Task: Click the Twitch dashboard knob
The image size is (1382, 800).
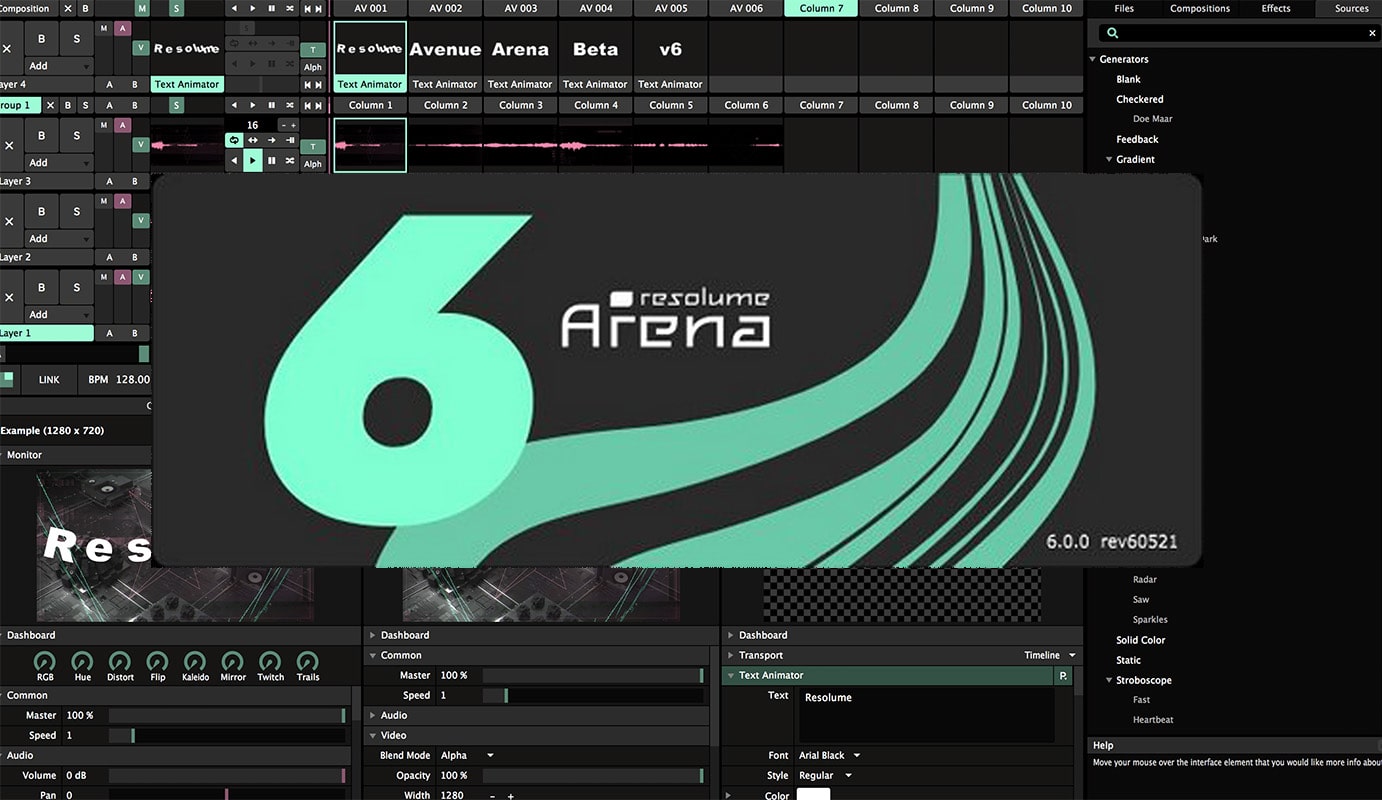Action: (x=270, y=662)
